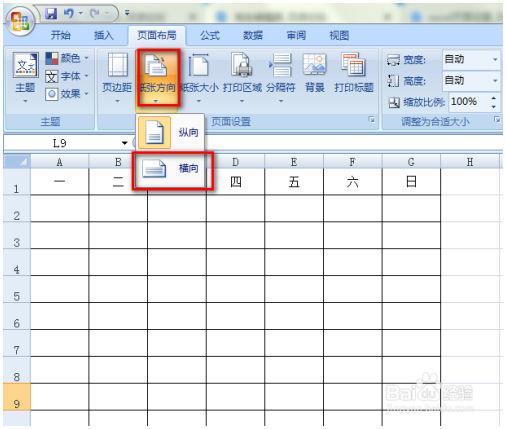Open the 纸张大小 paper size tool
Screen dimensions: 506x429
[199, 77]
